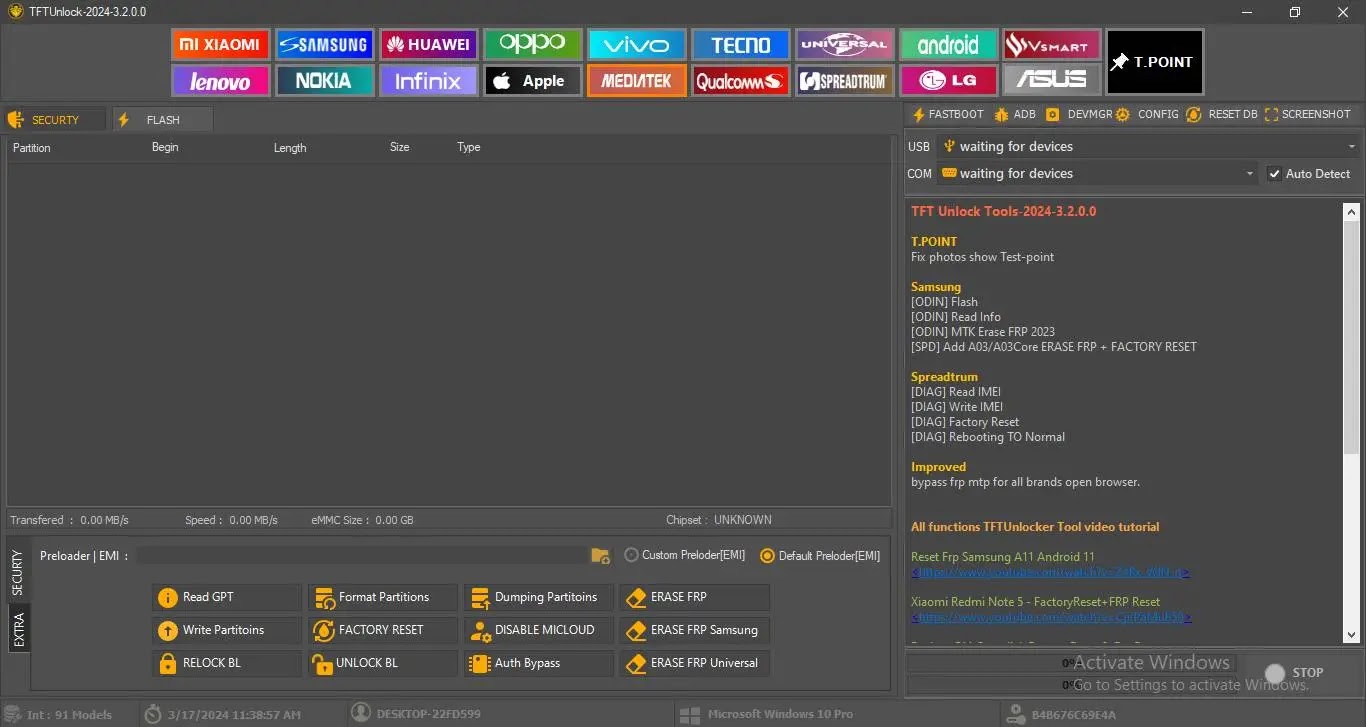The image size is (1366, 727).
Task: Click the log panel scrollbar up arrow
Action: tap(1352, 211)
